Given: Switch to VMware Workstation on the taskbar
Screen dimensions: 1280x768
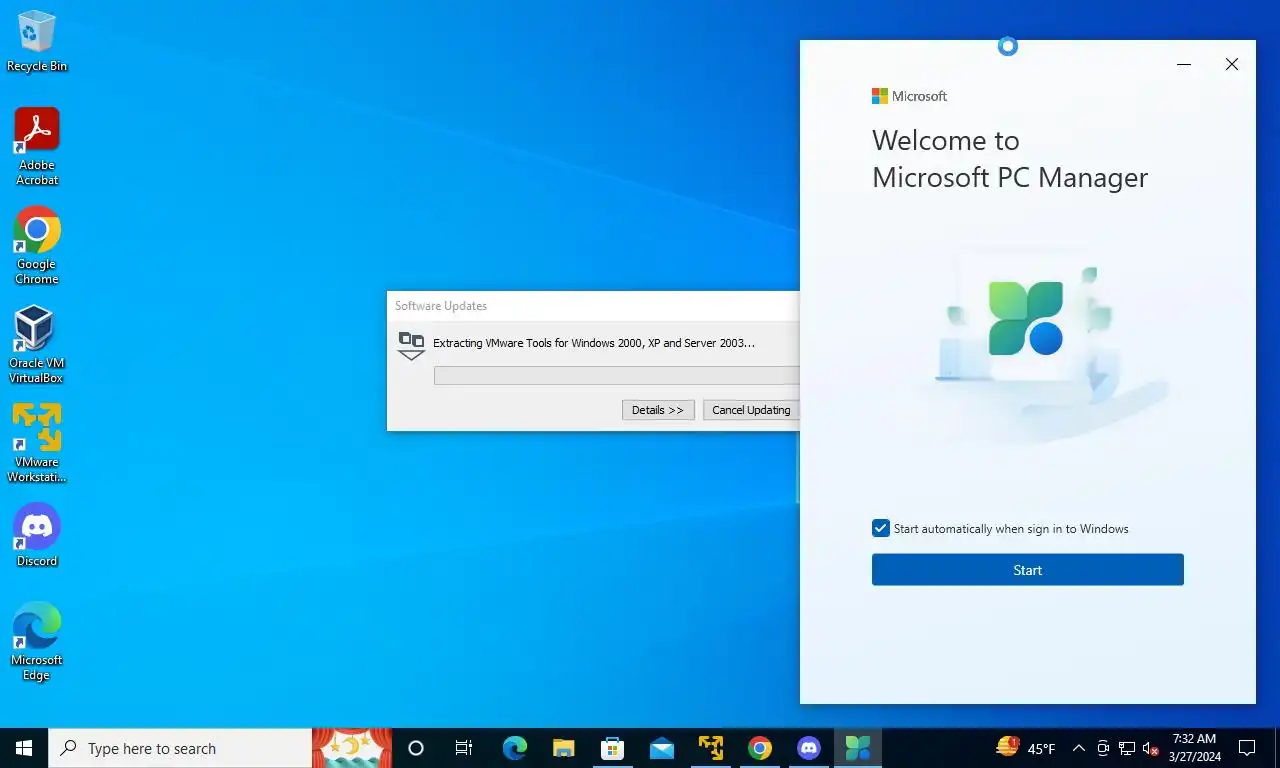Looking at the screenshot, I should [710, 748].
